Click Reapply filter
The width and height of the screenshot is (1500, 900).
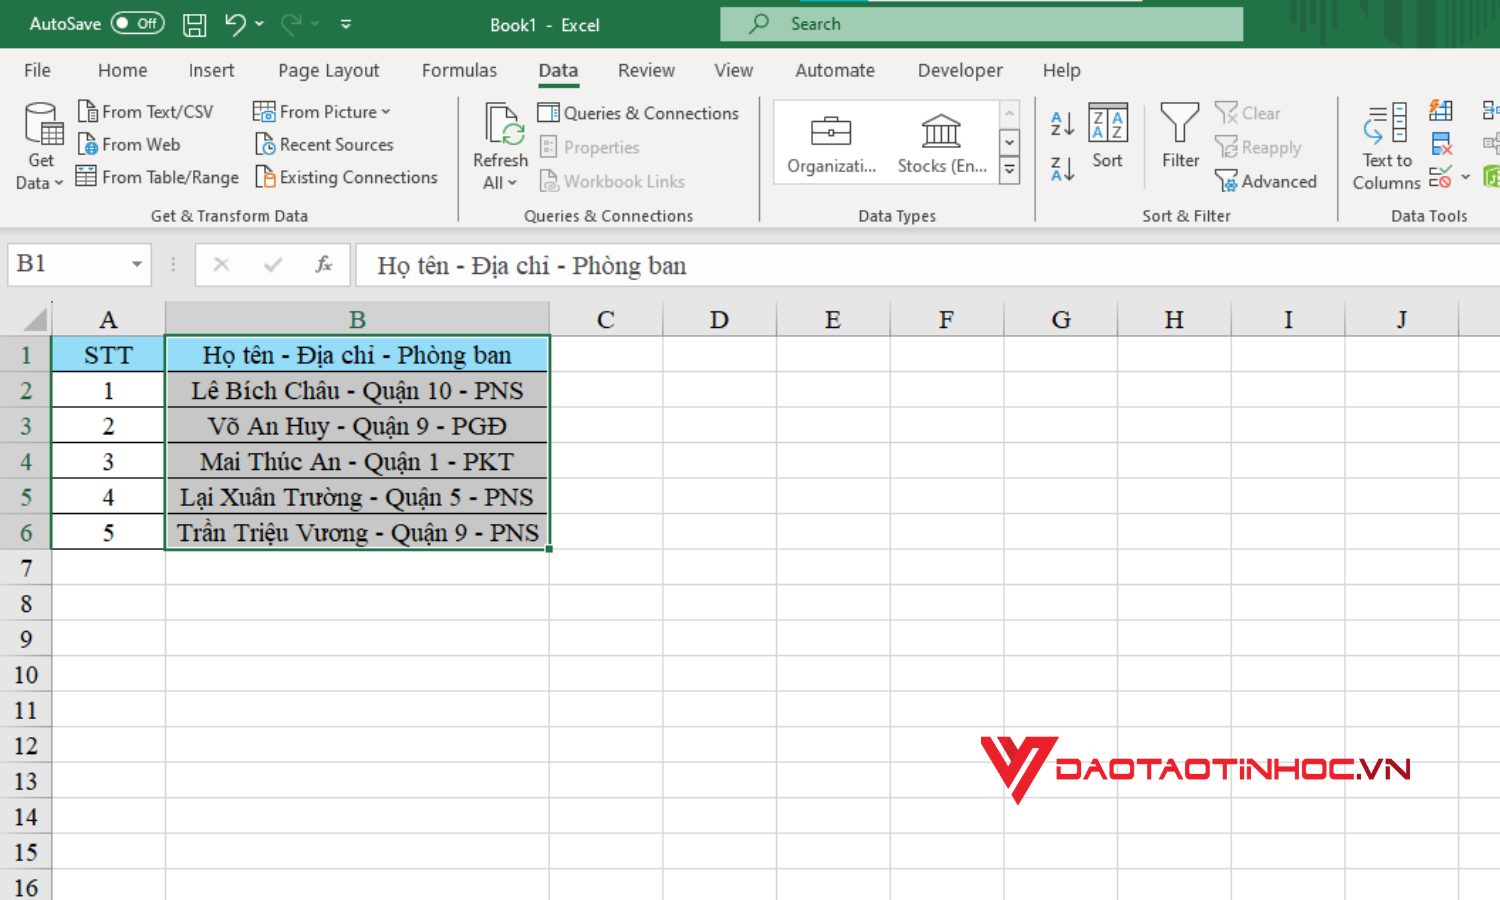tap(1258, 147)
